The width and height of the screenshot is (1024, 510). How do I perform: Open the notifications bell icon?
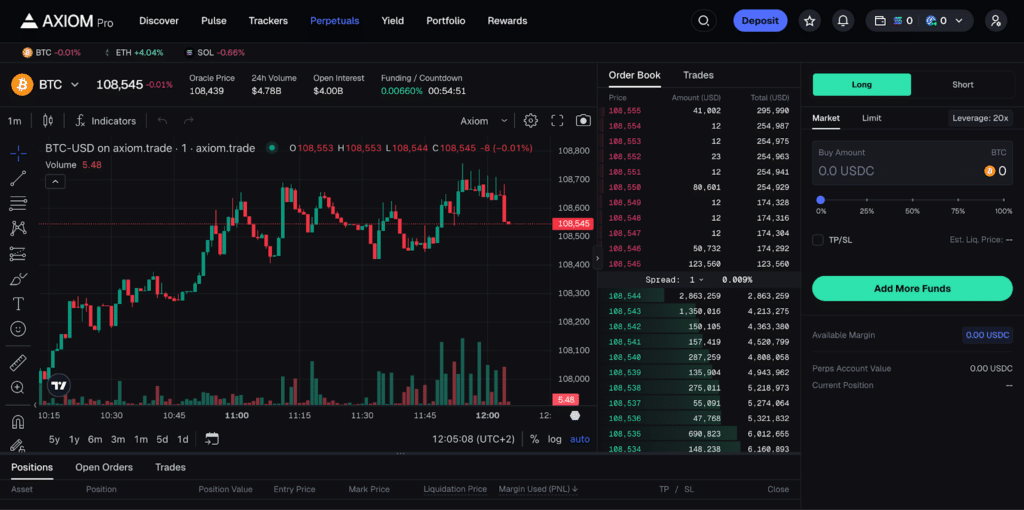[843, 21]
